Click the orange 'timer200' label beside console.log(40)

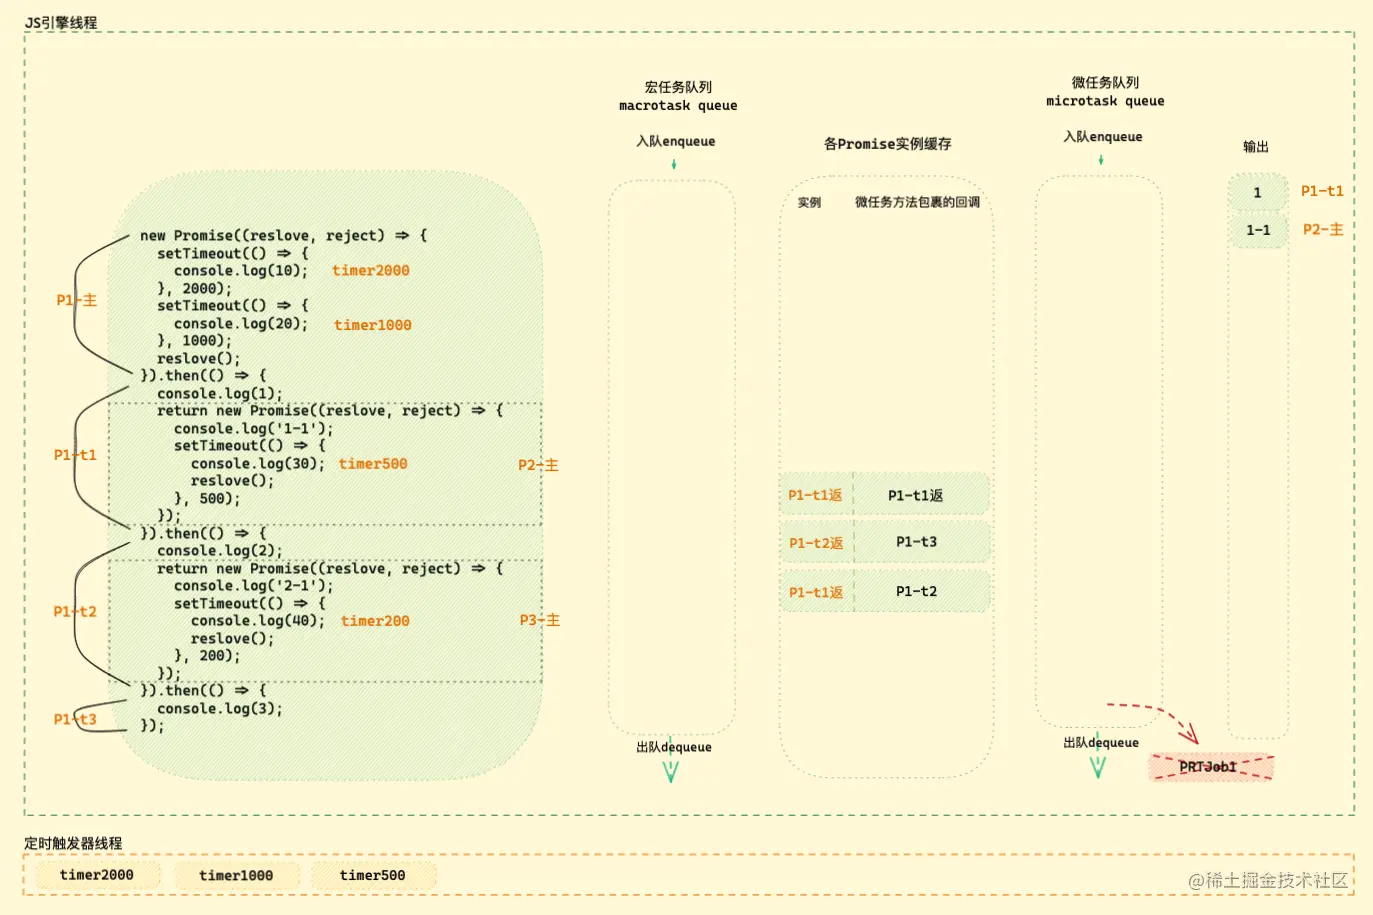pos(375,621)
